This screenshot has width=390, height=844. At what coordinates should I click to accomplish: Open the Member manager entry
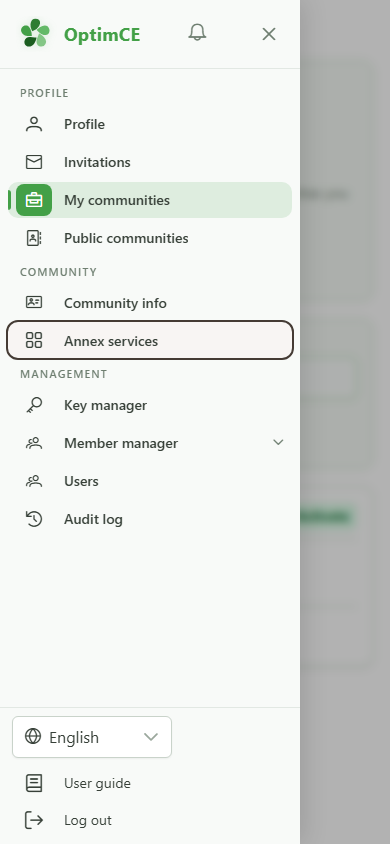pos(150,443)
